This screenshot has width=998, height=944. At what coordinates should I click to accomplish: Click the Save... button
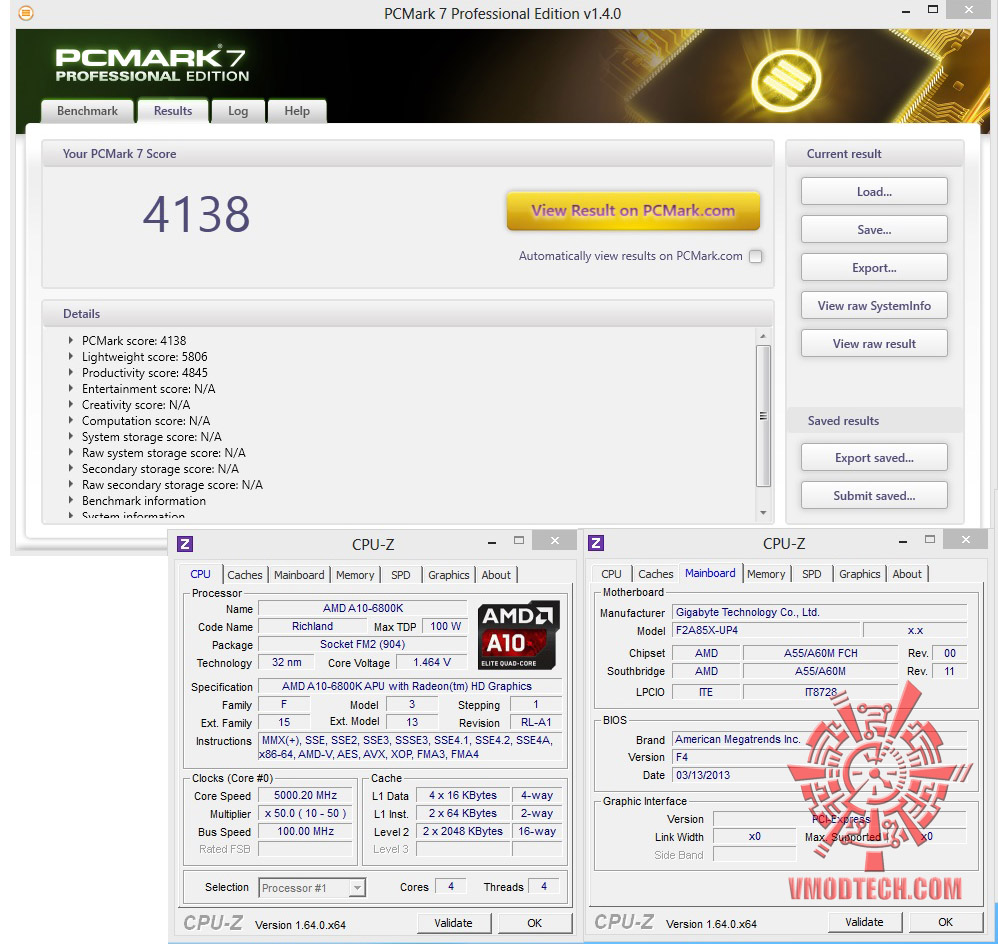[x=874, y=230]
